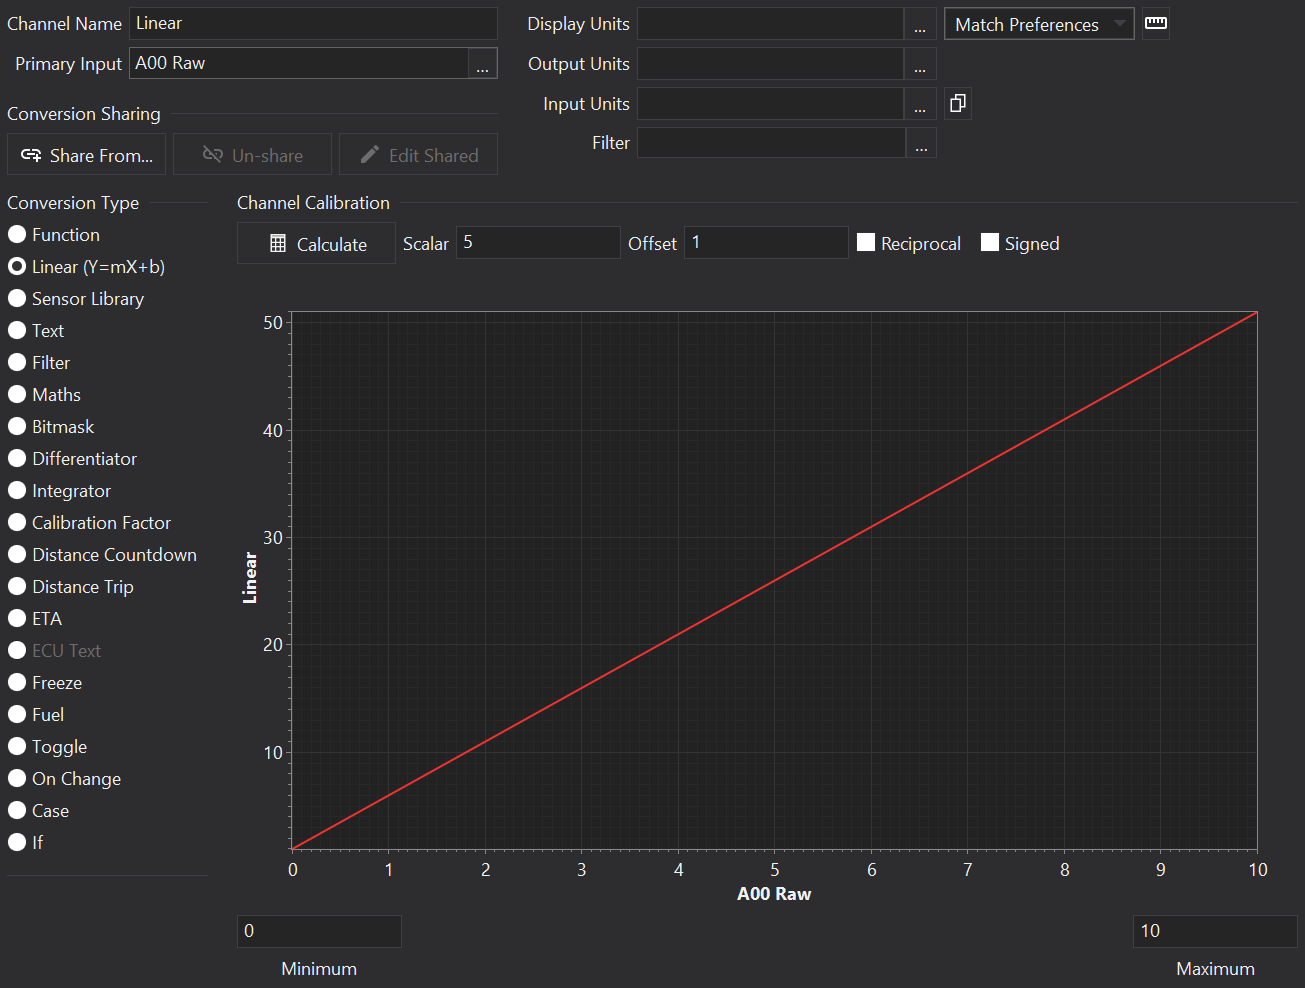Click the Scalar input field
The width and height of the screenshot is (1305, 988).
point(537,243)
